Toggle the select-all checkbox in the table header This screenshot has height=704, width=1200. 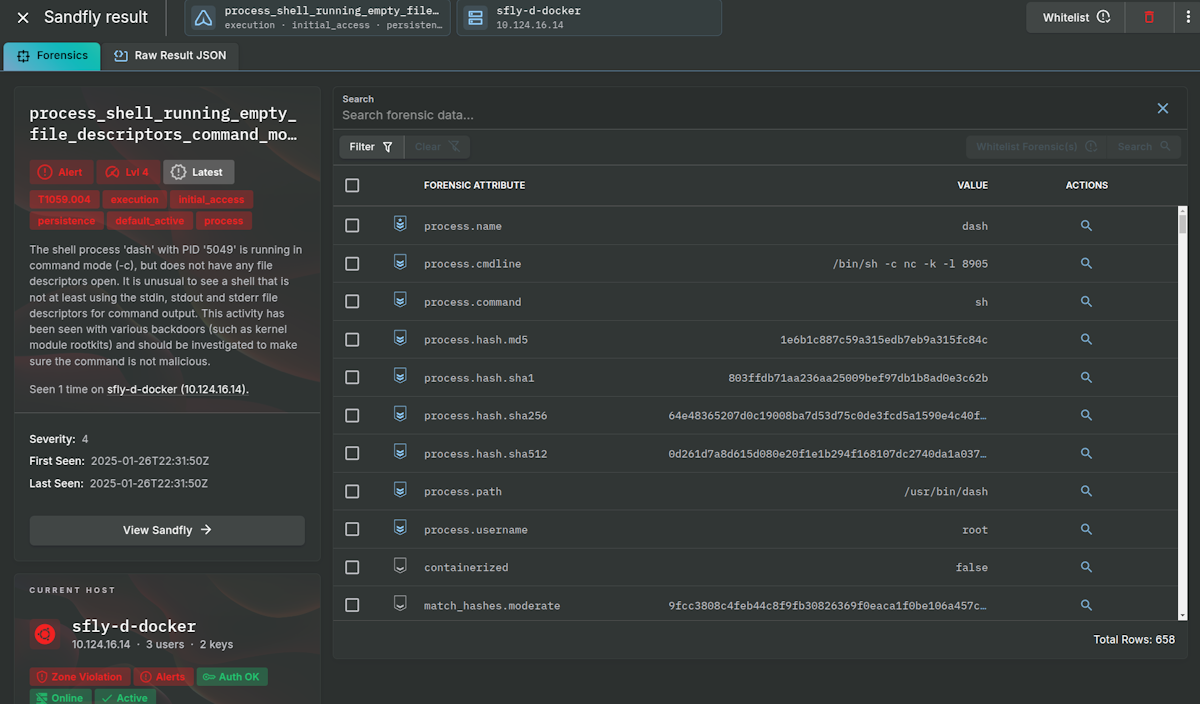pos(352,185)
